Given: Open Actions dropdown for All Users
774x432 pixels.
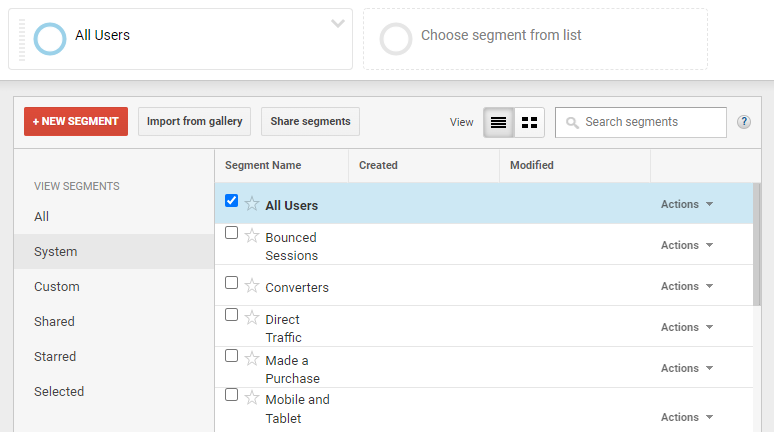Looking at the screenshot, I should click(687, 204).
